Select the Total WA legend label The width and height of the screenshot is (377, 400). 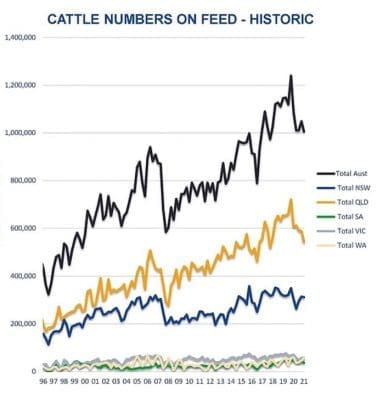click(352, 245)
